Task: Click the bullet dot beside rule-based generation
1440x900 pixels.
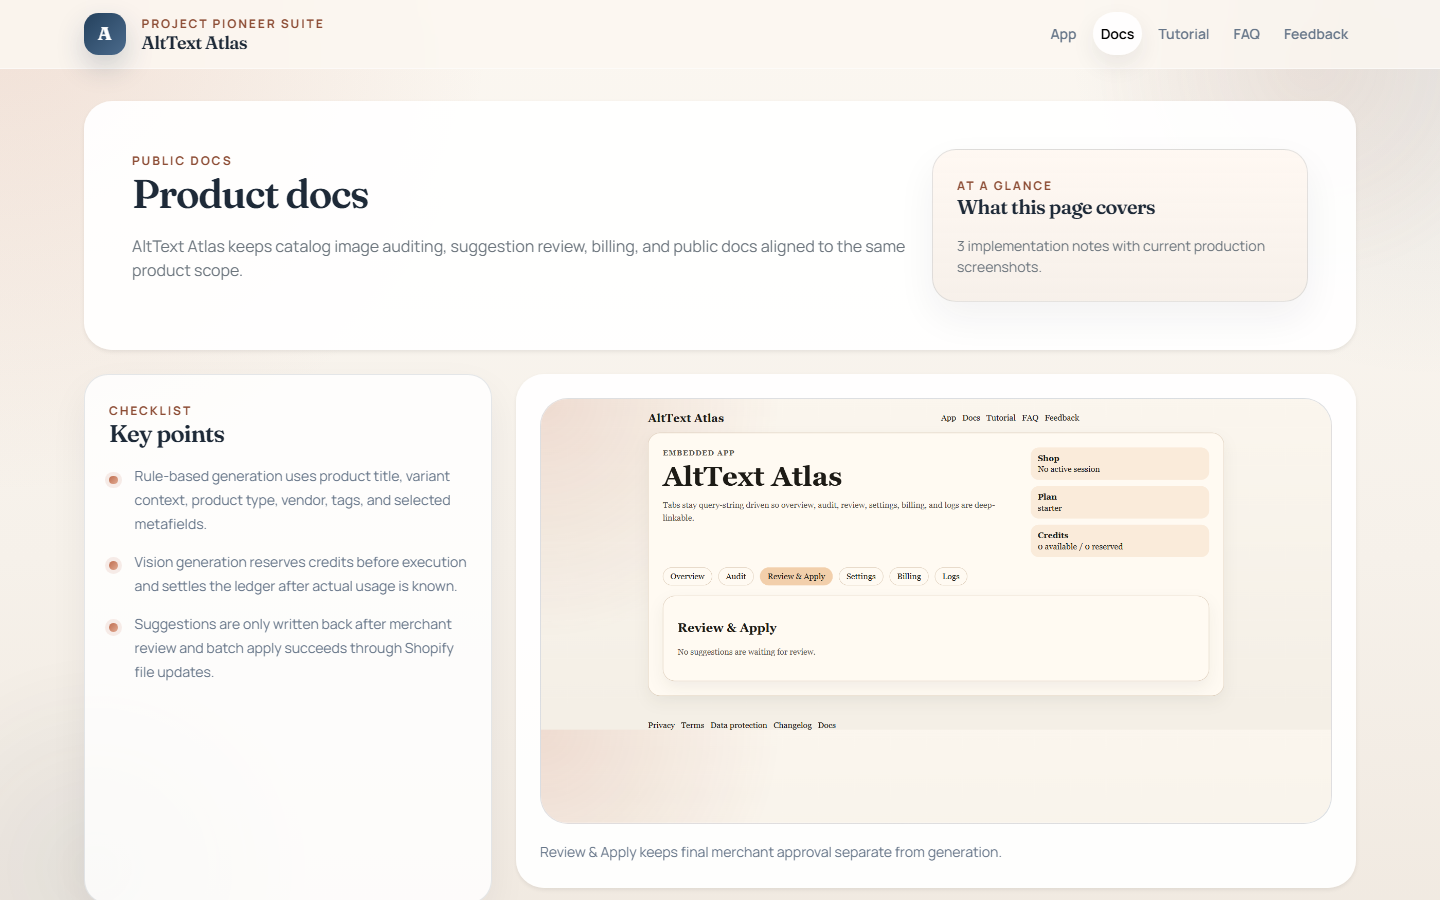Action: pos(114,480)
